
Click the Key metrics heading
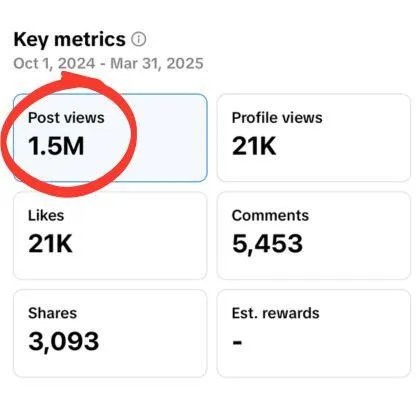pyautogui.click(x=69, y=39)
